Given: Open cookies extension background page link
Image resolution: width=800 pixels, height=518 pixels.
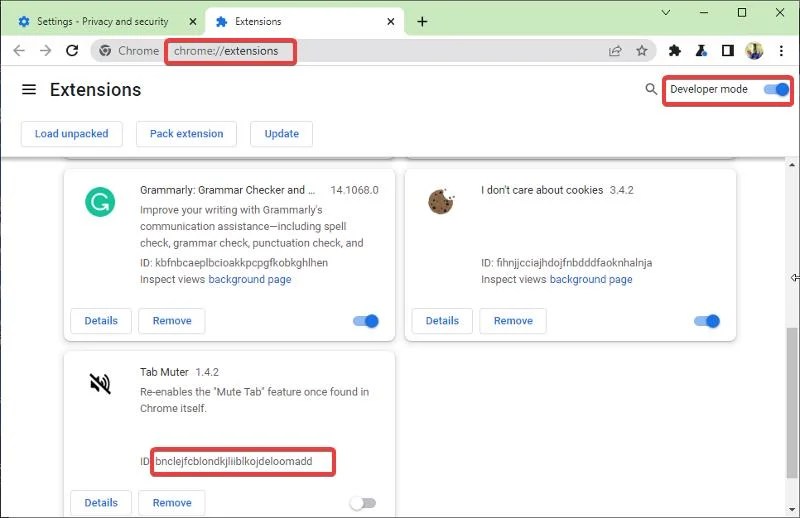Looking at the screenshot, I should click(591, 280).
